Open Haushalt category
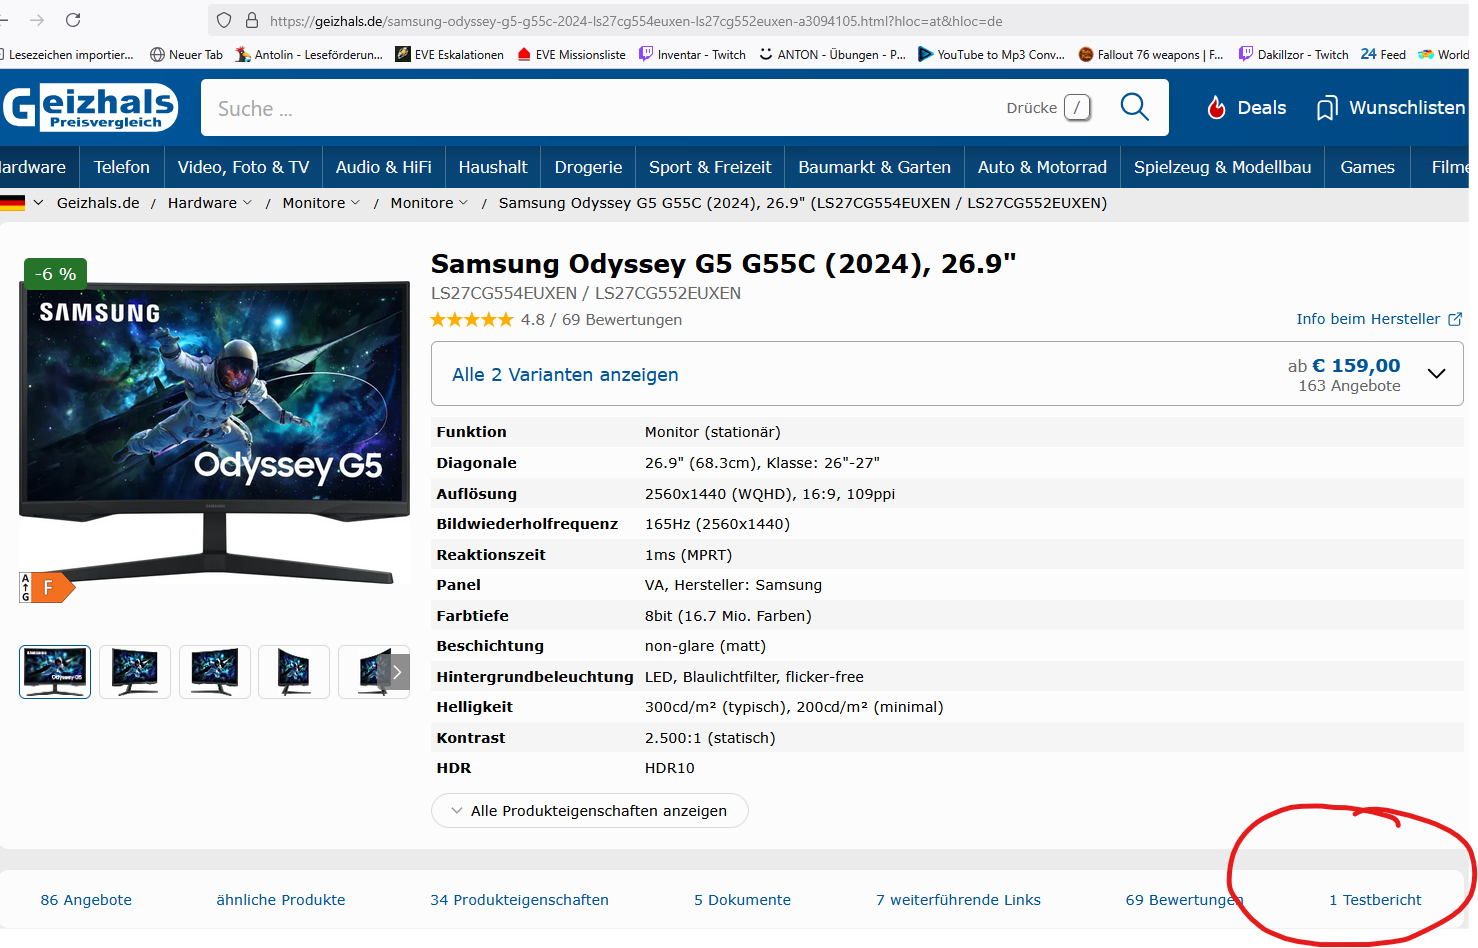 click(493, 167)
